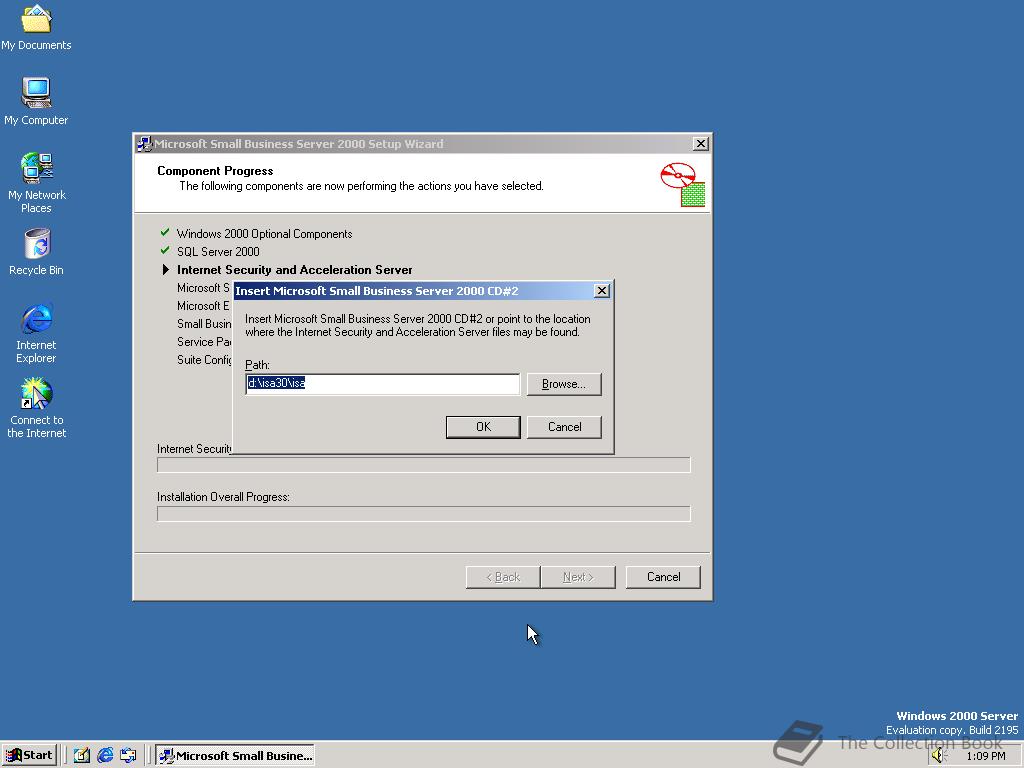Click the Microsoft Small Busine... taskbar button
Image resolution: width=1024 pixels, height=768 pixels.
pos(235,756)
